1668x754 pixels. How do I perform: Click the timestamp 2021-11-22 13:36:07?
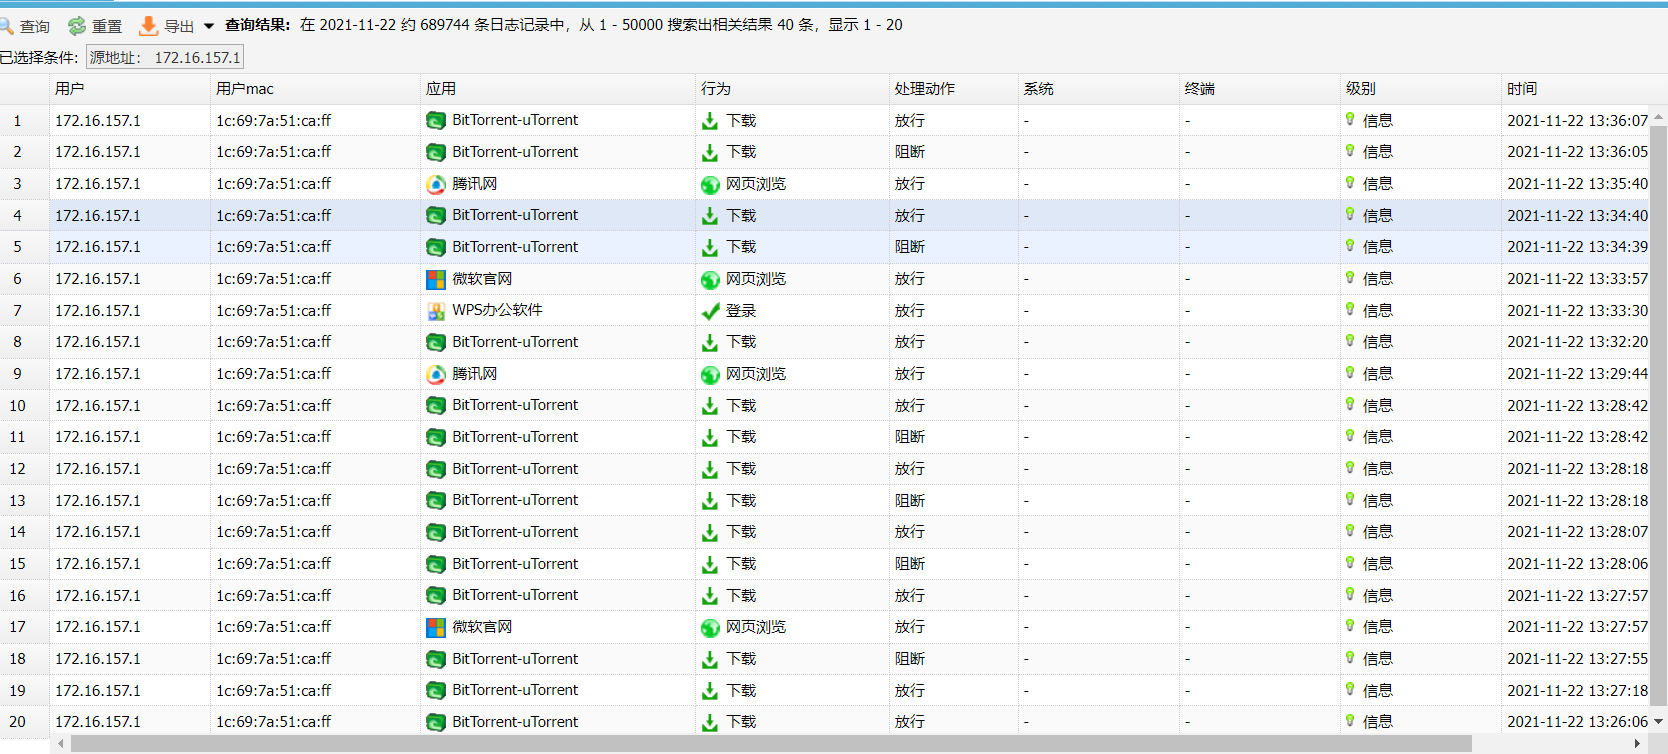1578,121
